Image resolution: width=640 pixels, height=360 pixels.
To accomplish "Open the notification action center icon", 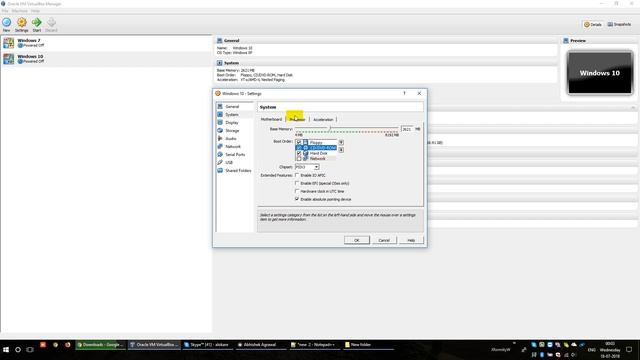I will [629, 349].
